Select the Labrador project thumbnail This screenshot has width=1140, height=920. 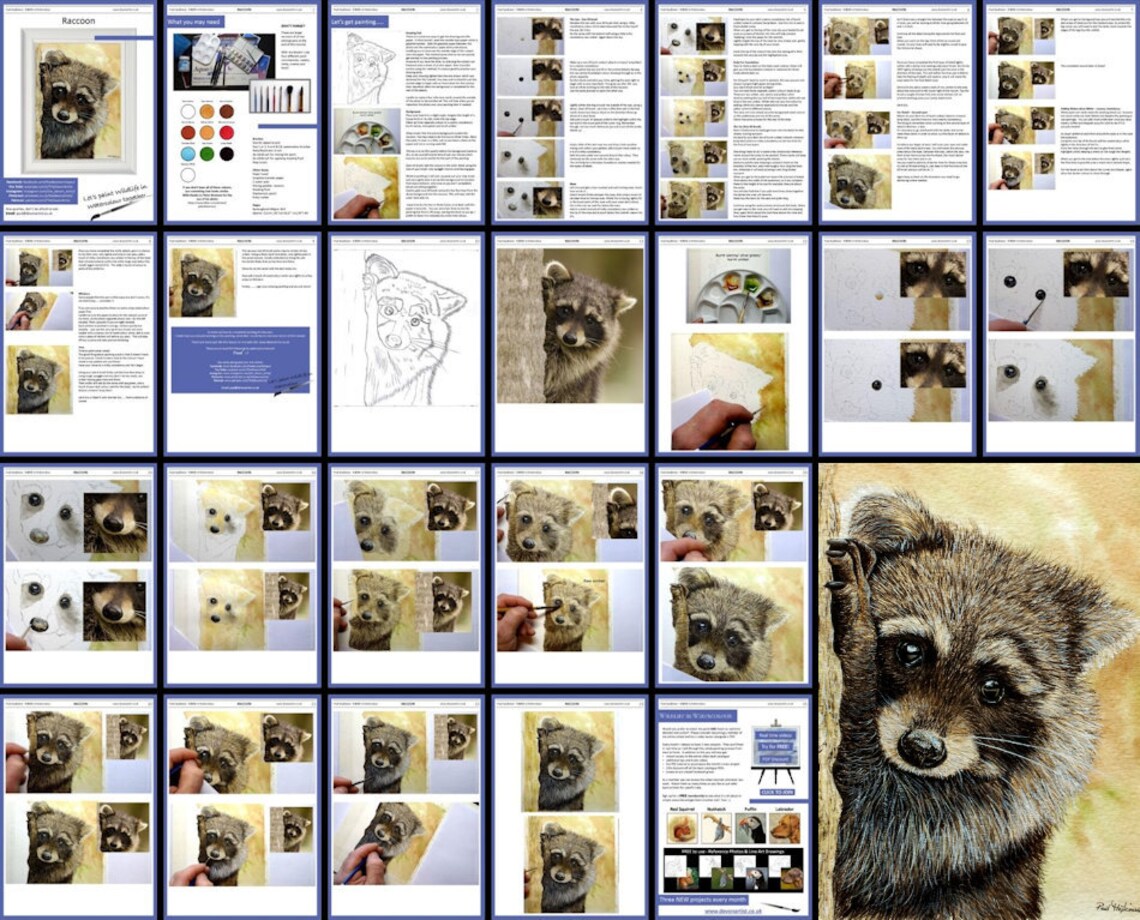click(786, 828)
